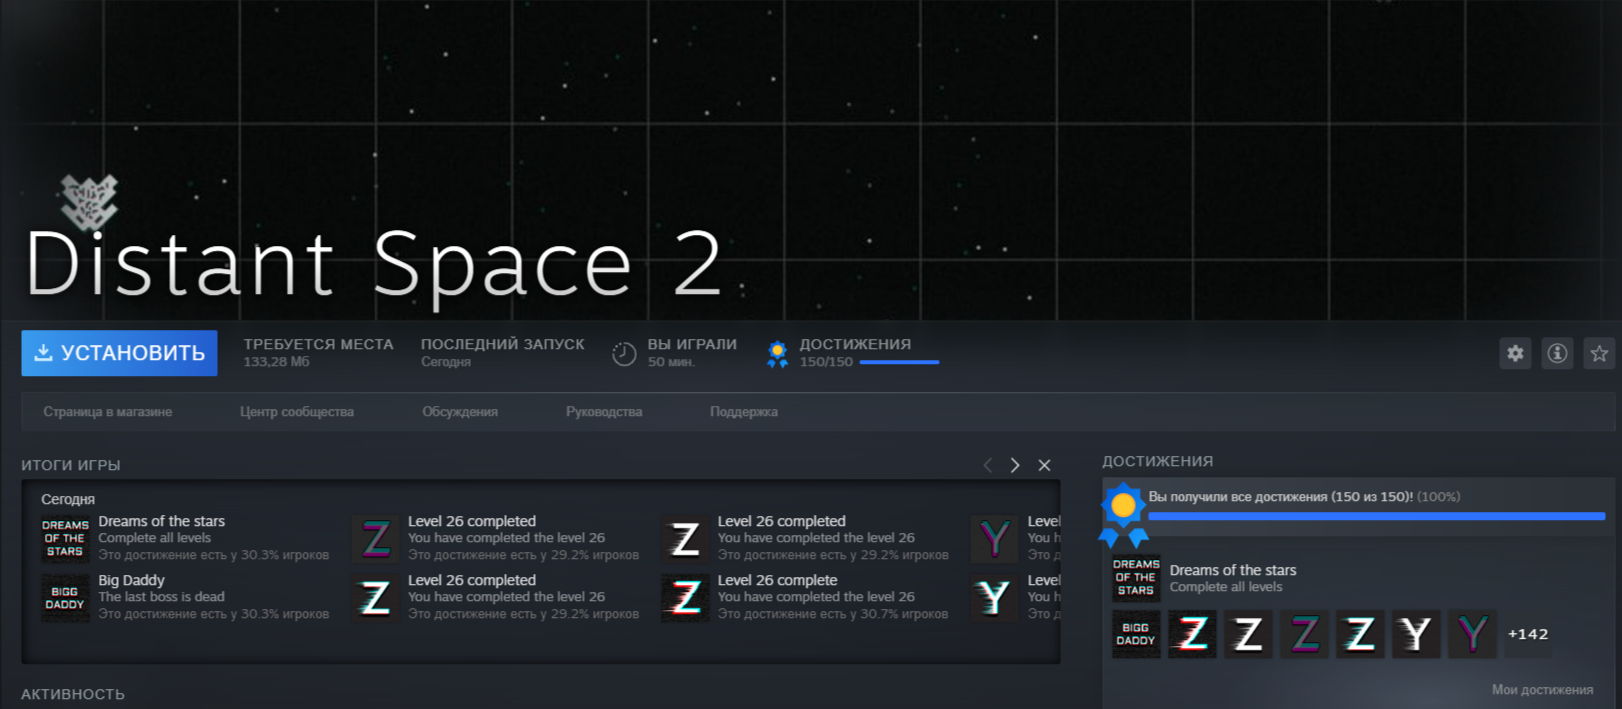Open Страница в магазине tab

107,412
